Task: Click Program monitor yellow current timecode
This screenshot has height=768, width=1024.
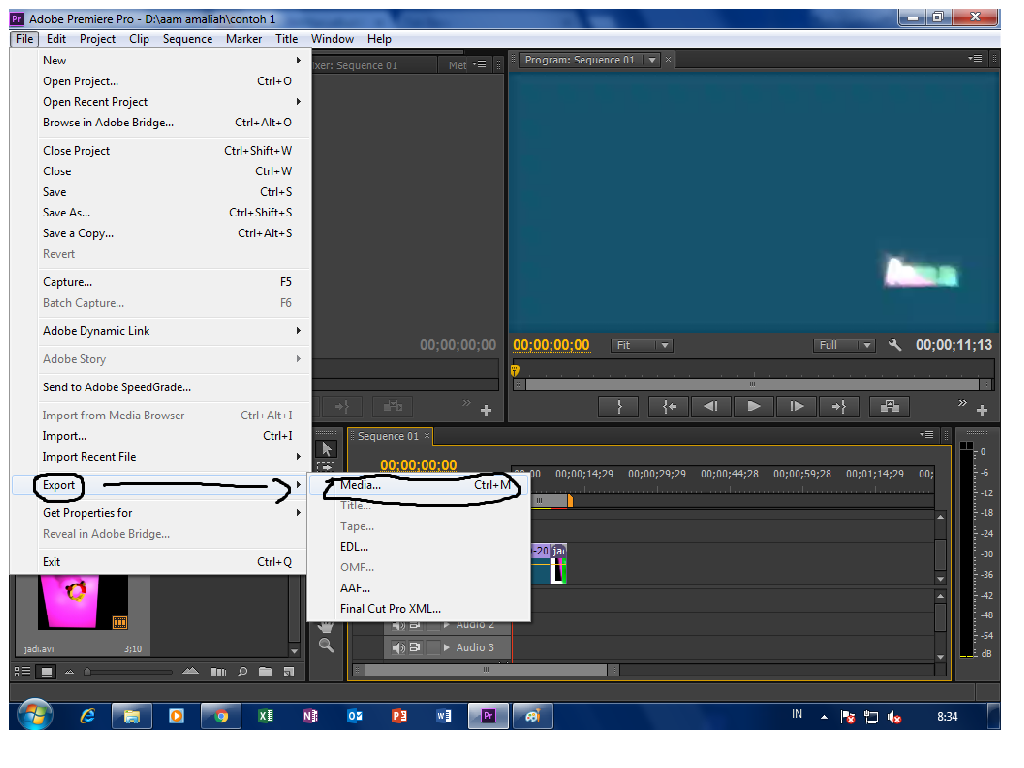Action: coord(551,345)
